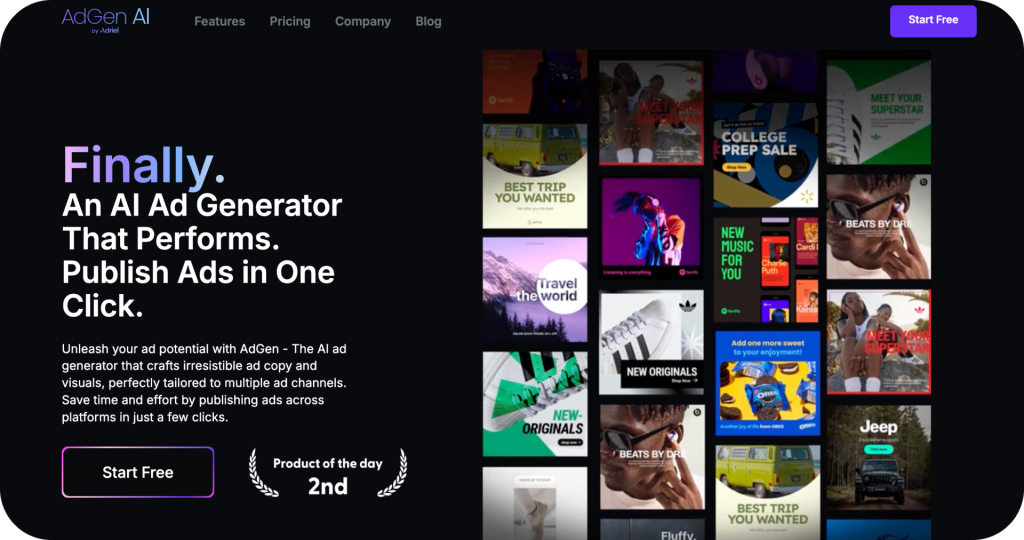Open the green New Originals sneaker ad
The image size is (1024, 540).
(535, 404)
